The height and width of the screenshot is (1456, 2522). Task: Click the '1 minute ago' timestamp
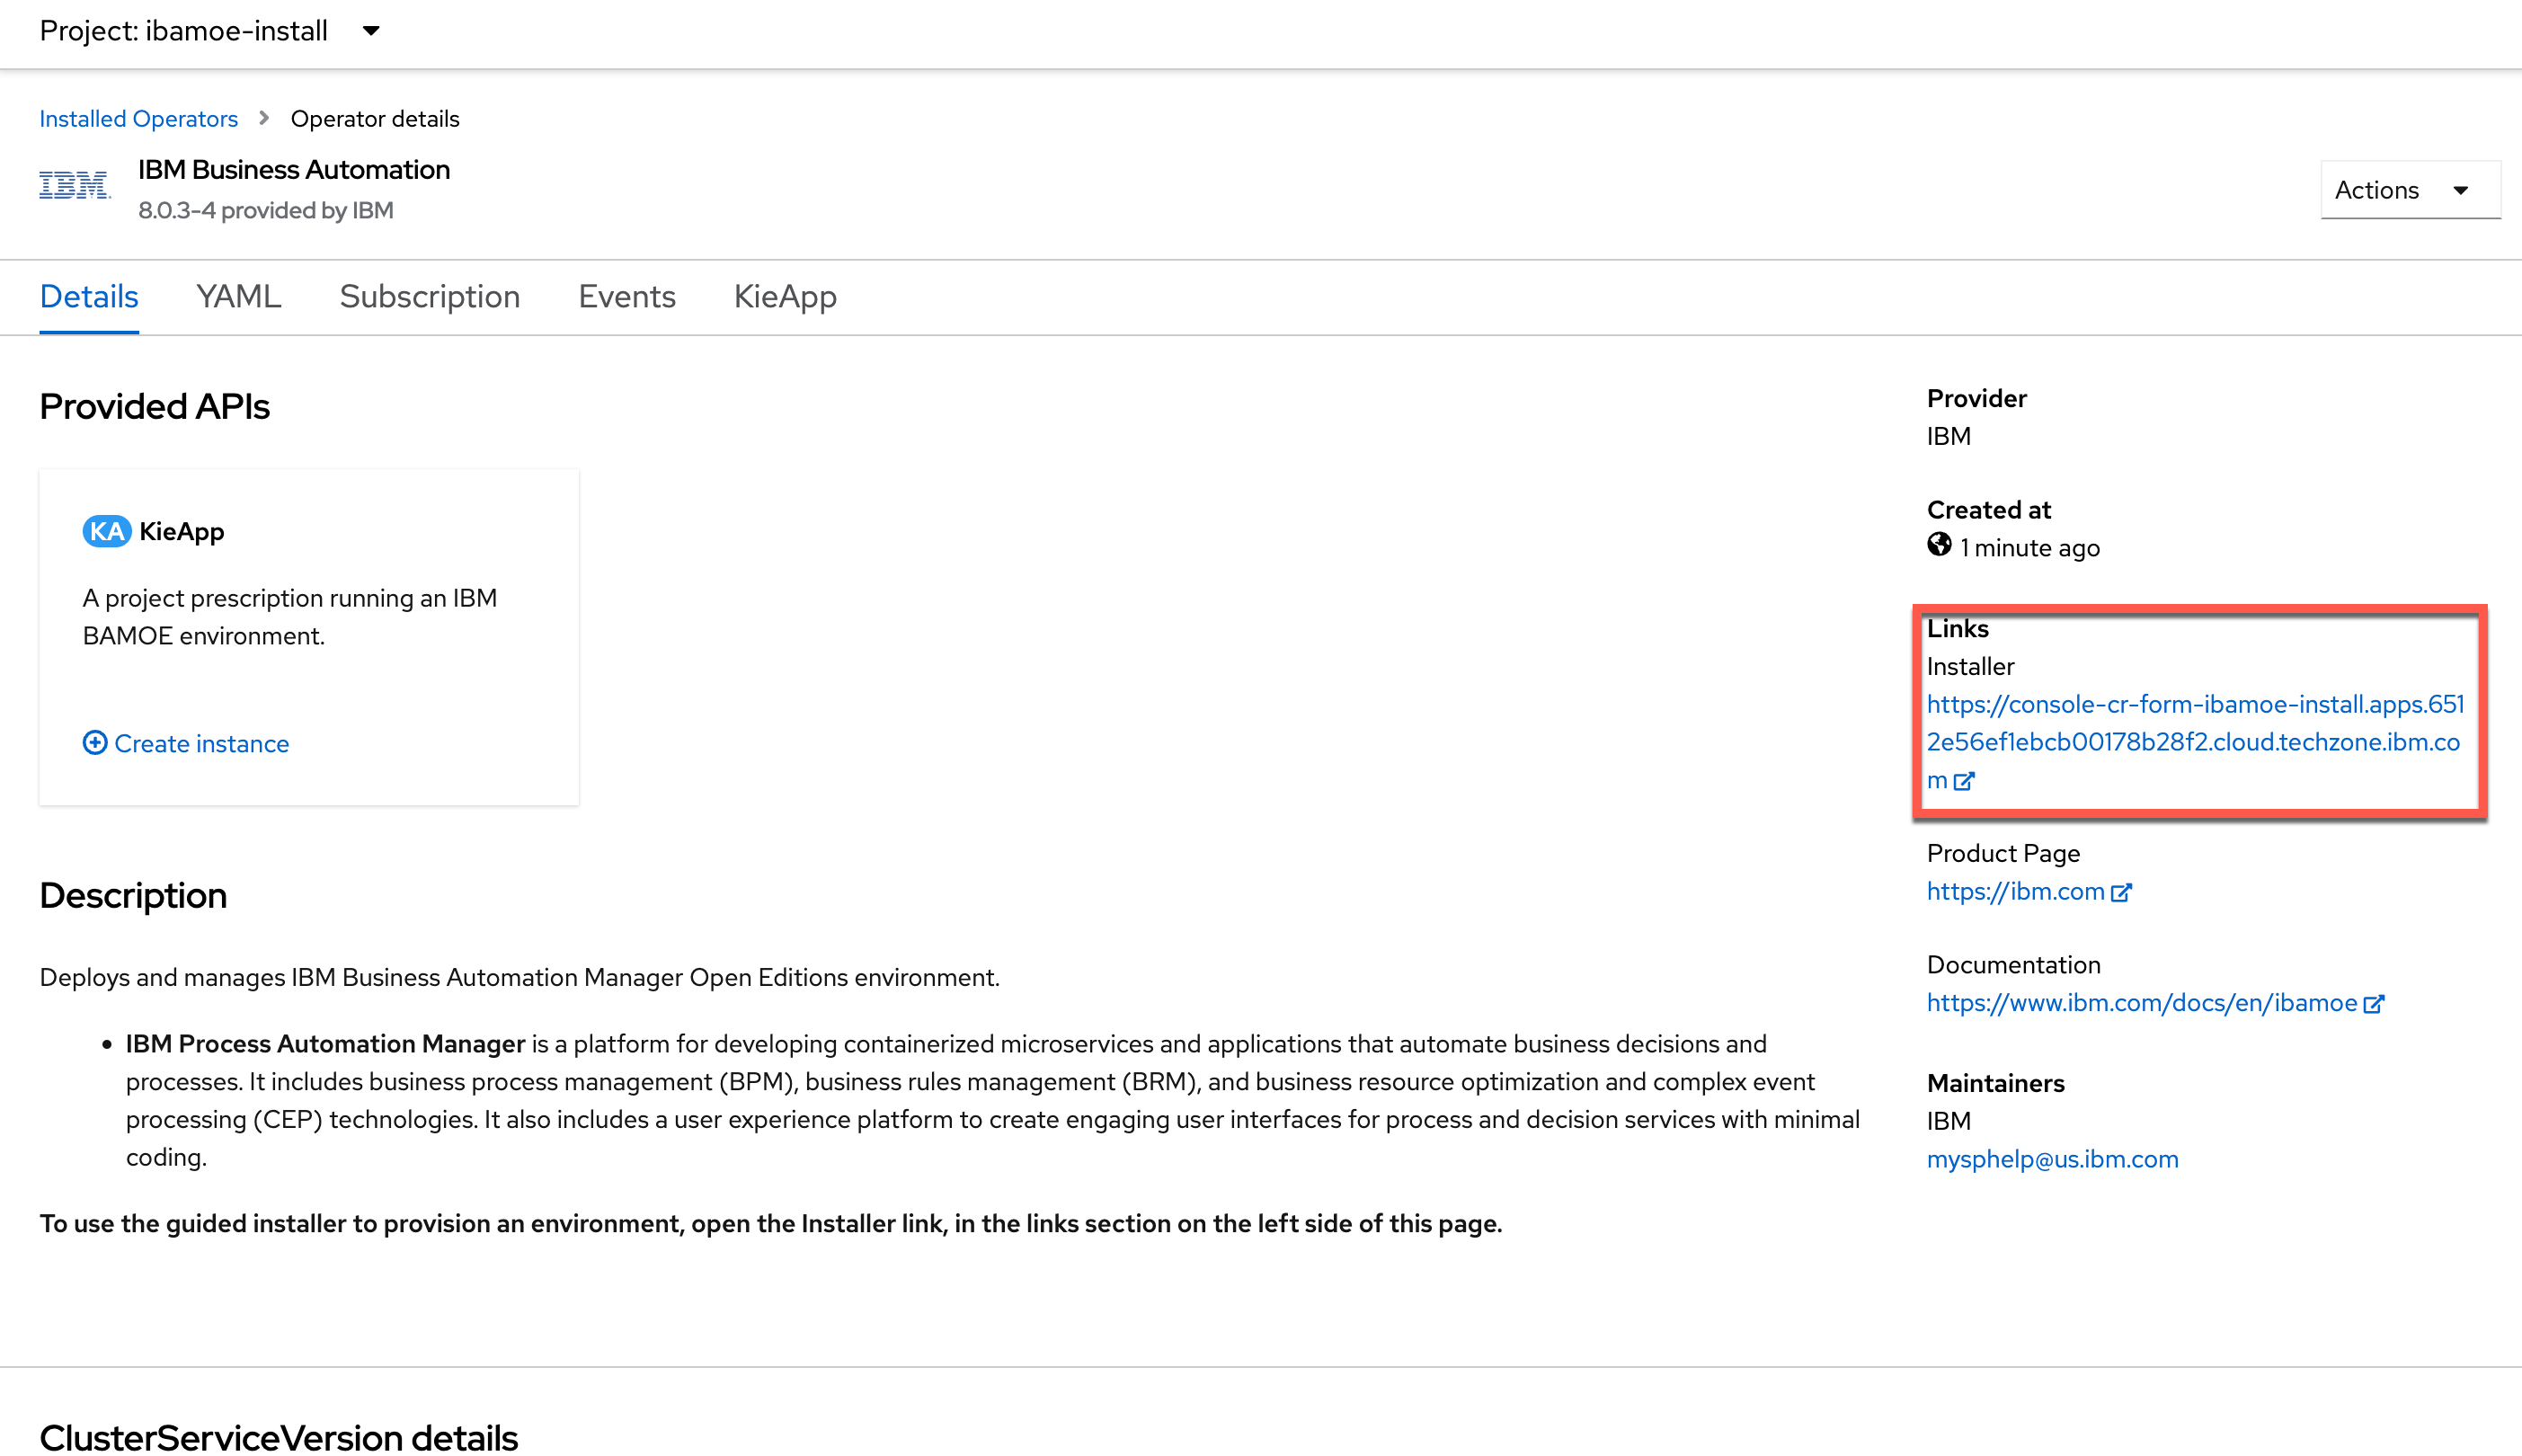tap(2029, 548)
